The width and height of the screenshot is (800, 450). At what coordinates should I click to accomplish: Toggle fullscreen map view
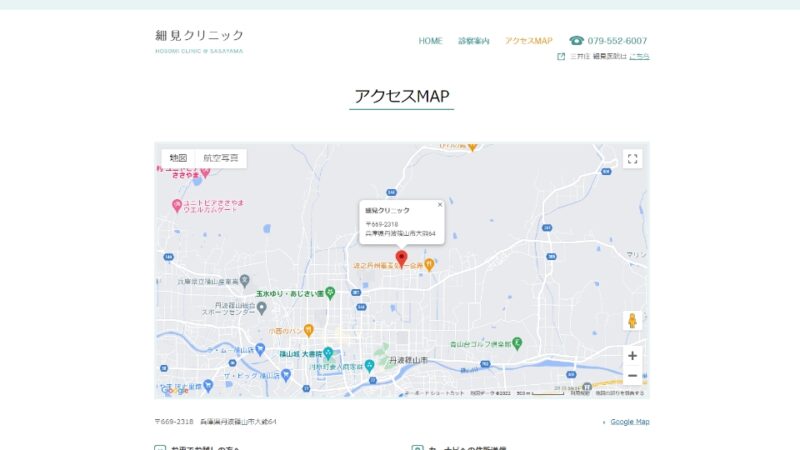tap(633, 159)
